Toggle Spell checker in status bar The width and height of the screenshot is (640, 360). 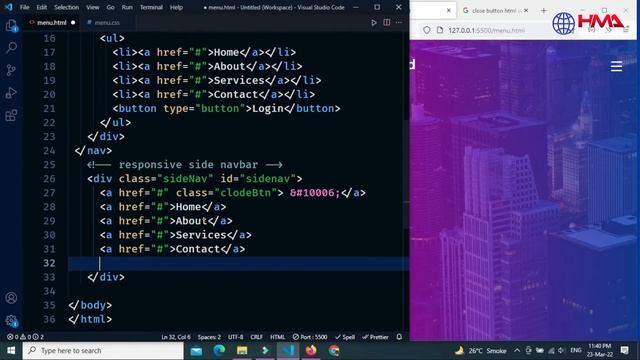pyautogui.click(x=345, y=337)
